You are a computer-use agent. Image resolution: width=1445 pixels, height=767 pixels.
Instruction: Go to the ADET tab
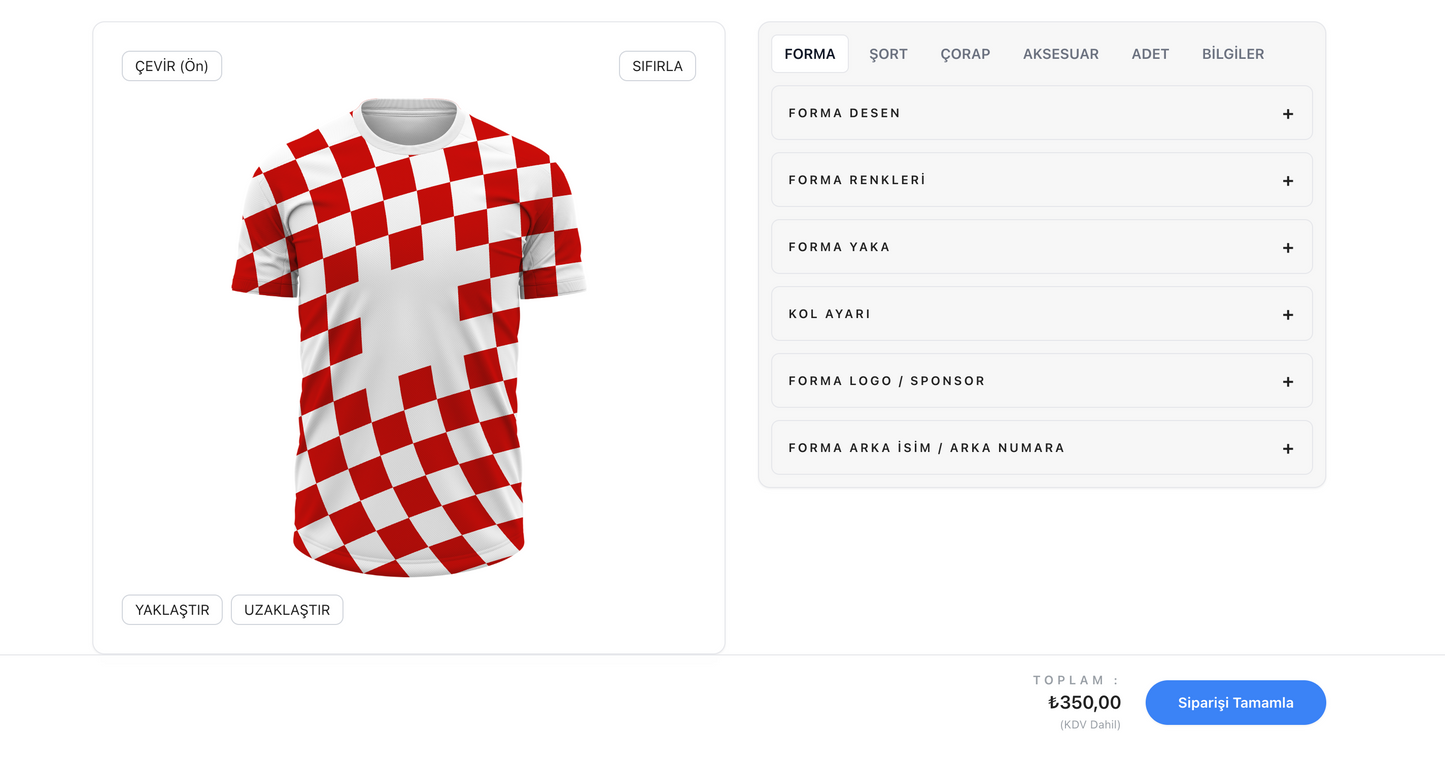coord(1150,54)
